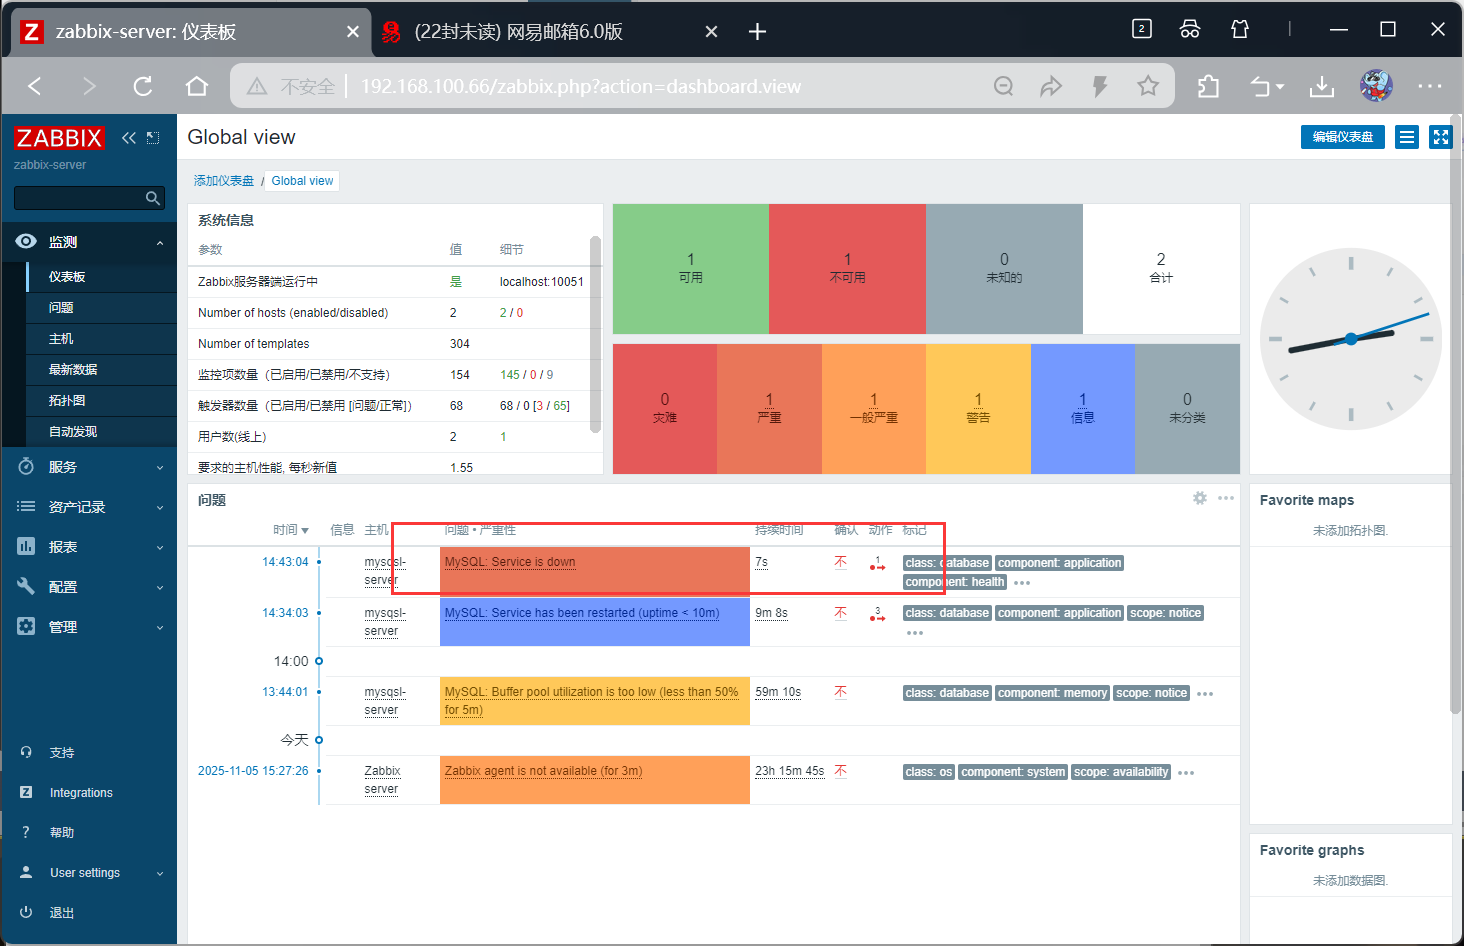Click time link 14:43:04
This screenshot has width=1464, height=946.
point(285,562)
